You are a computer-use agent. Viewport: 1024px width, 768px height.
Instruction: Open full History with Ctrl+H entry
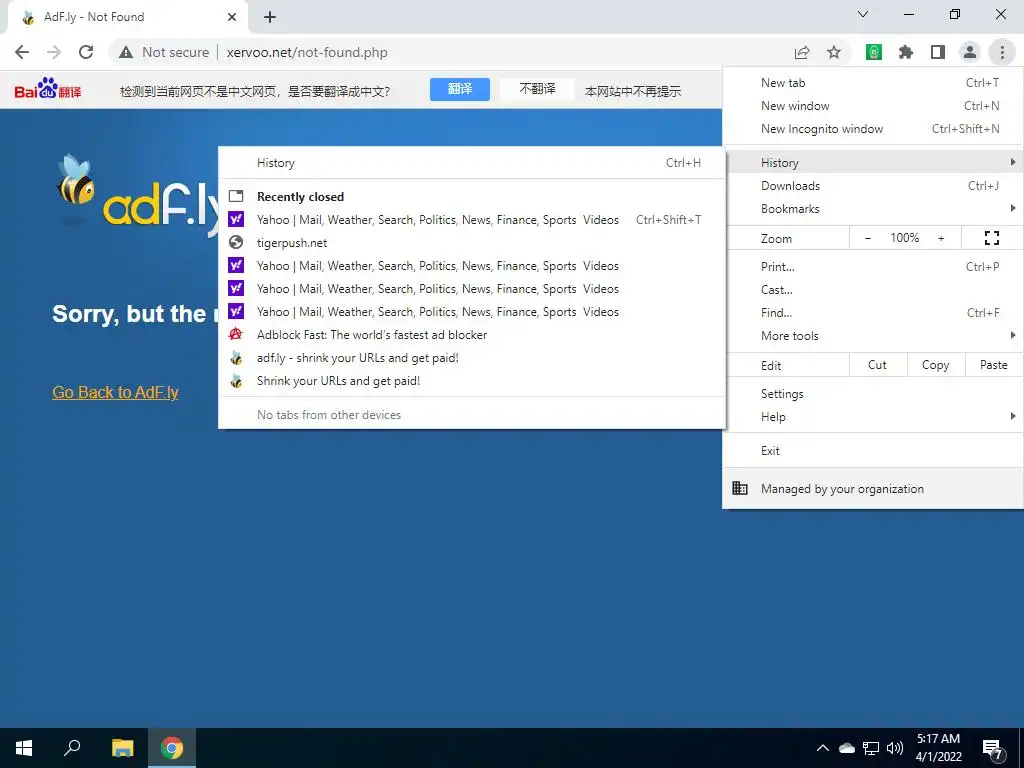click(x=472, y=163)
